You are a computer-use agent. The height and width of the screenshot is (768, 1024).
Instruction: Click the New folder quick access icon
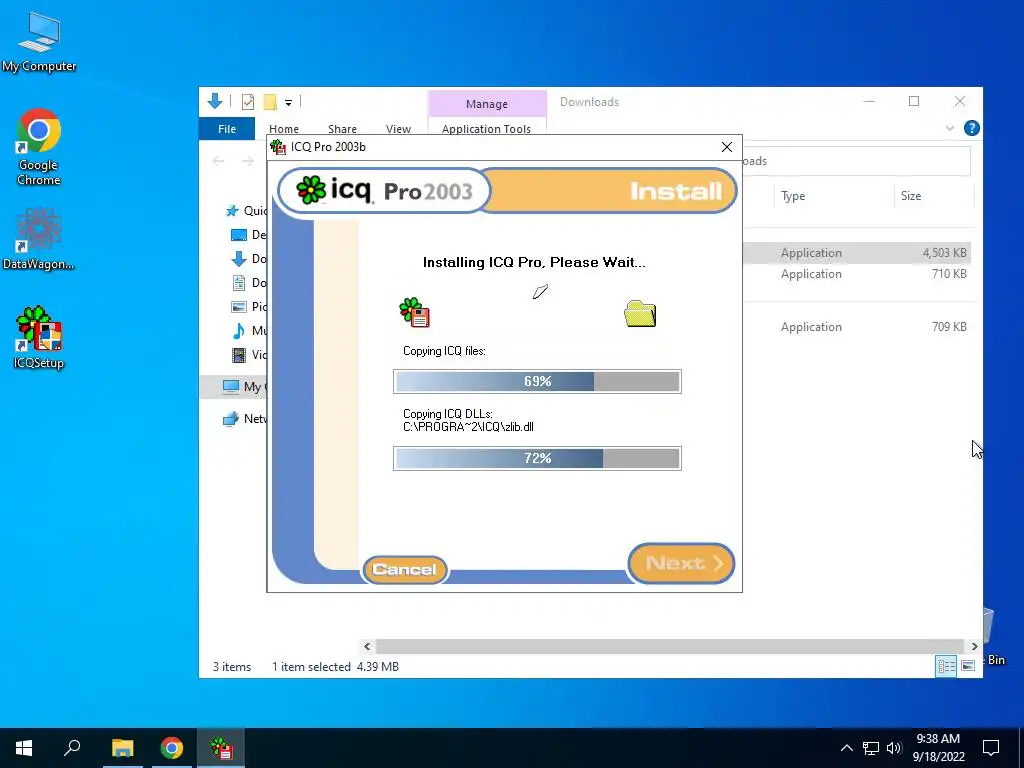tap(270, 101)
